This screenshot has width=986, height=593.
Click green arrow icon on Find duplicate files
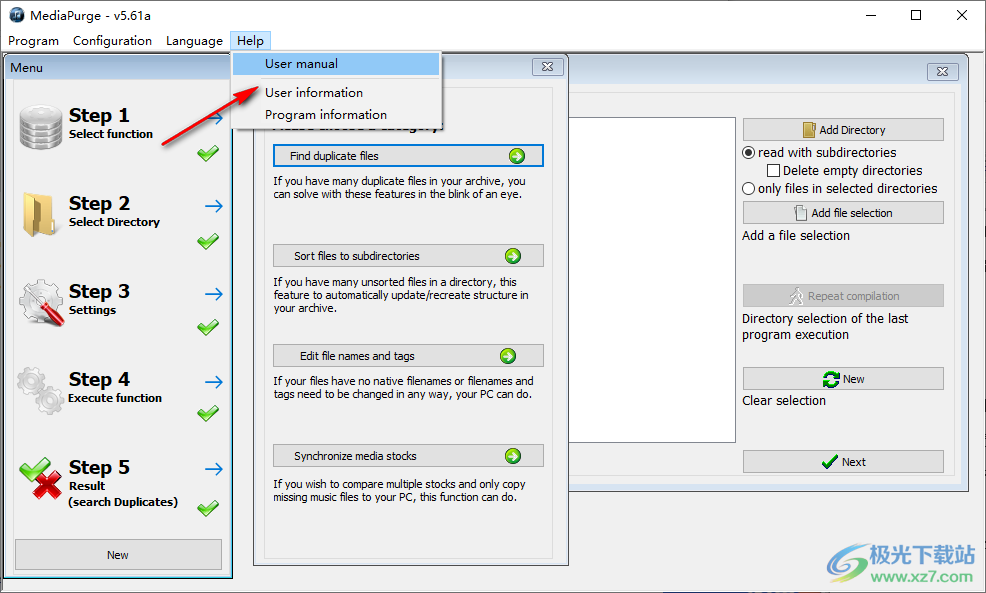(x=517, y=156)
